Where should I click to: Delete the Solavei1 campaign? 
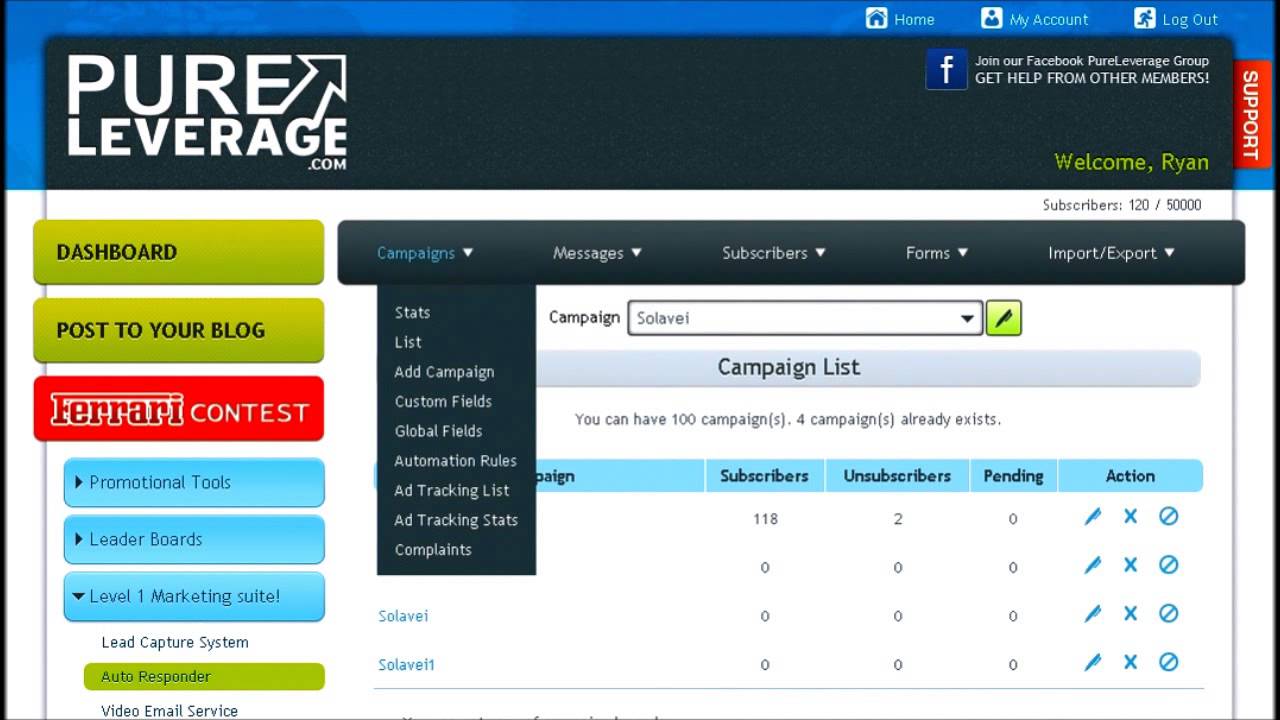coord(1130,662)
